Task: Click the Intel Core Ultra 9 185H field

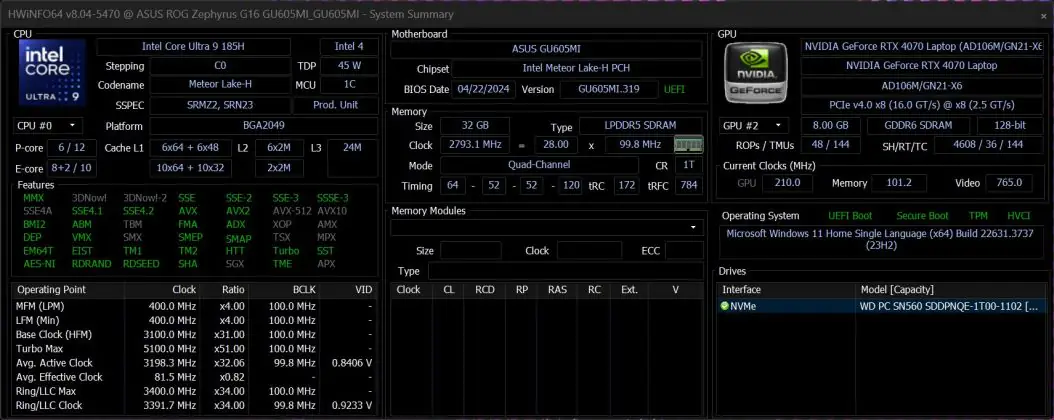Action: 194,46
